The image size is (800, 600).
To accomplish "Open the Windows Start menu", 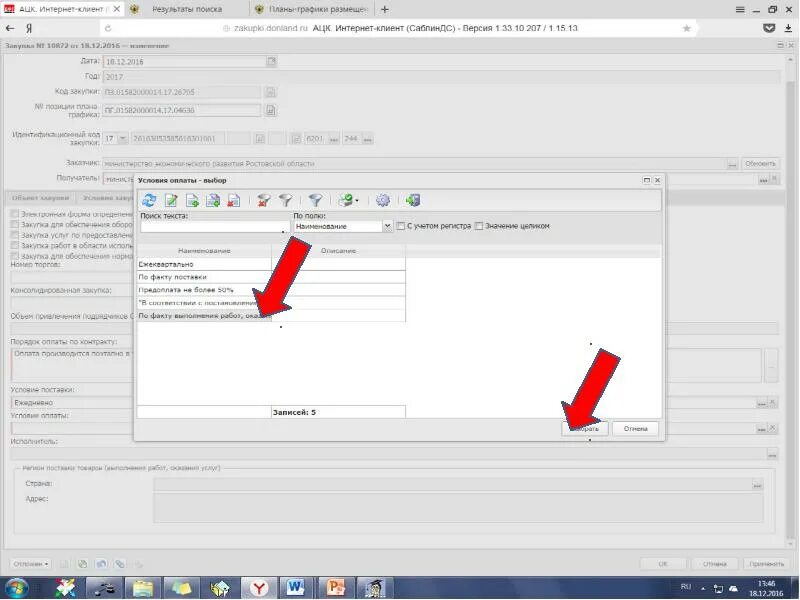I will (x=17, y=588).
